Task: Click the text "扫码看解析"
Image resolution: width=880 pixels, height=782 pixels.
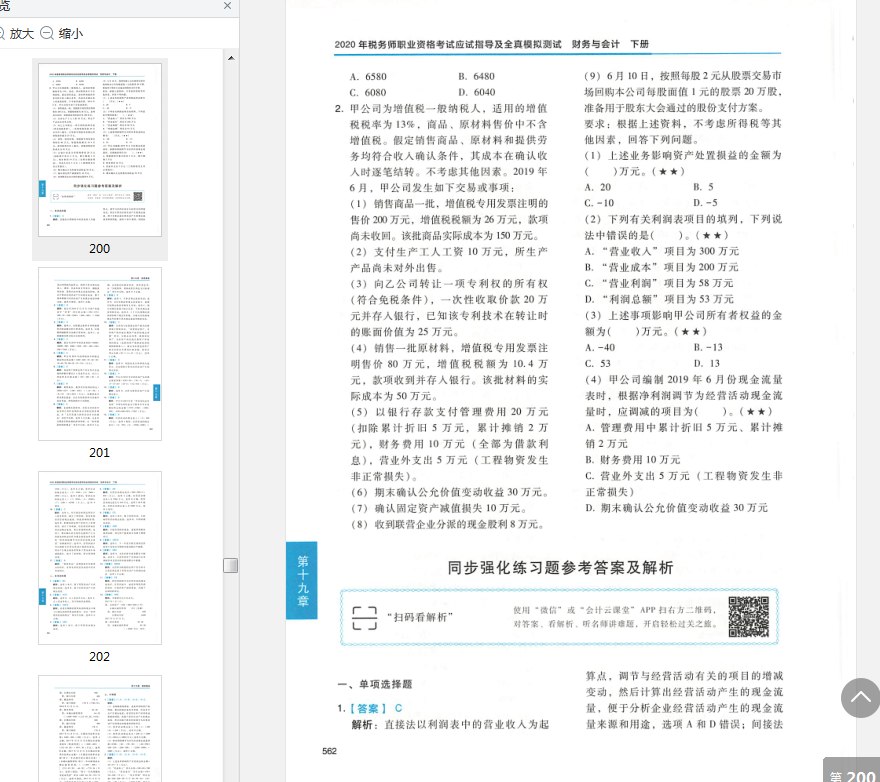Action: [x=420, y=617]
